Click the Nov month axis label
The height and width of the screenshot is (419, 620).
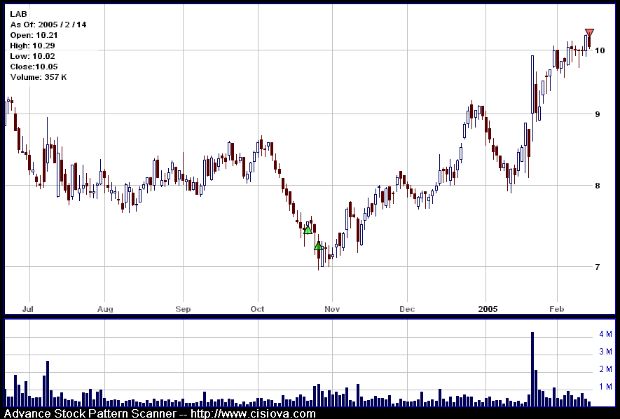coord(332,309)
